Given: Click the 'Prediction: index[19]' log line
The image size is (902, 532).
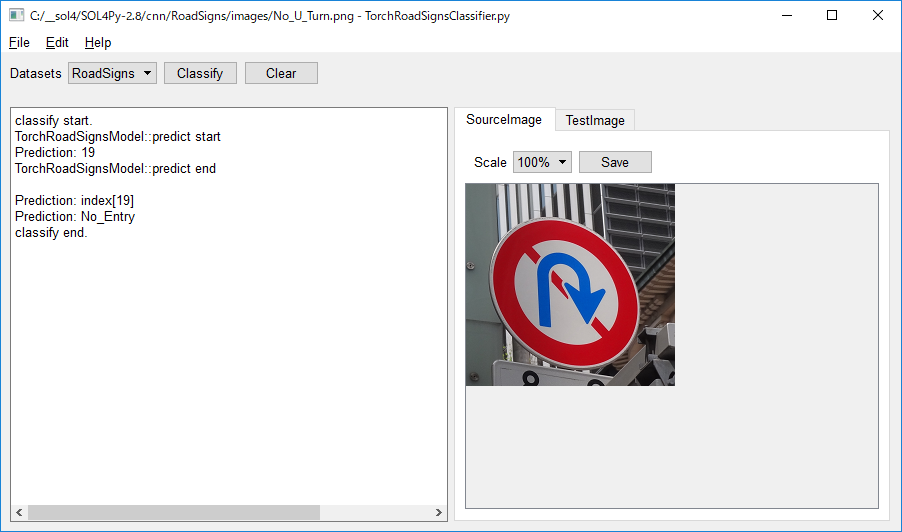Looking at the screenshot, I should (x=74, y=201).
